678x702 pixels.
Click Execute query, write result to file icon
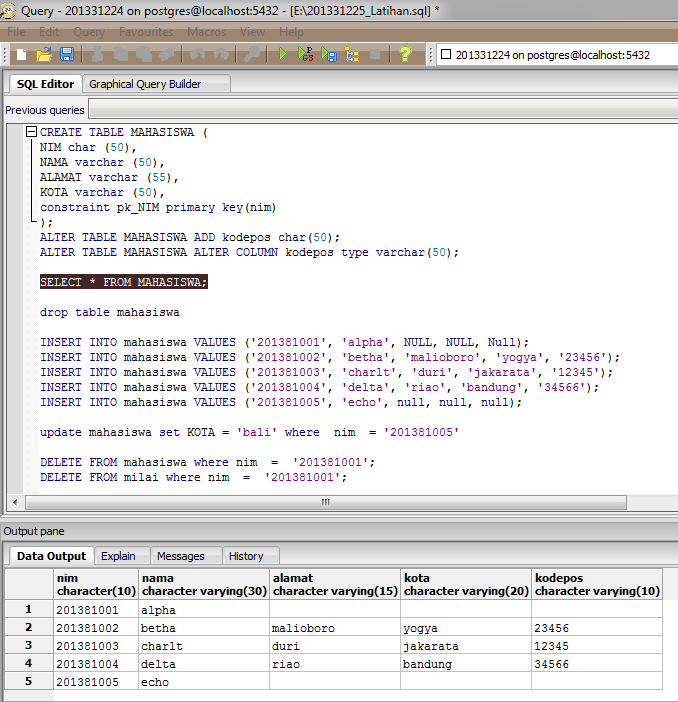click(x=329, y=55)
